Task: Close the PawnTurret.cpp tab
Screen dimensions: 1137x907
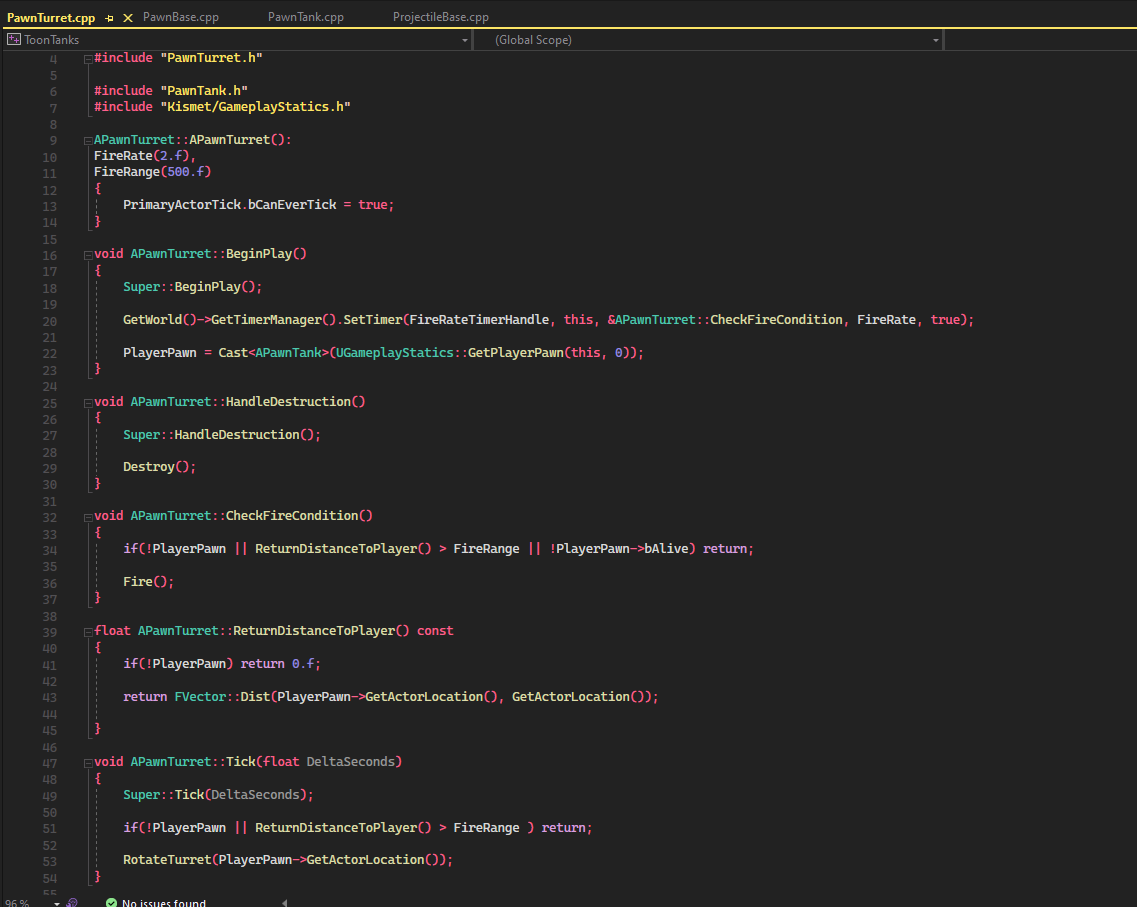Action: click(128, 18)
